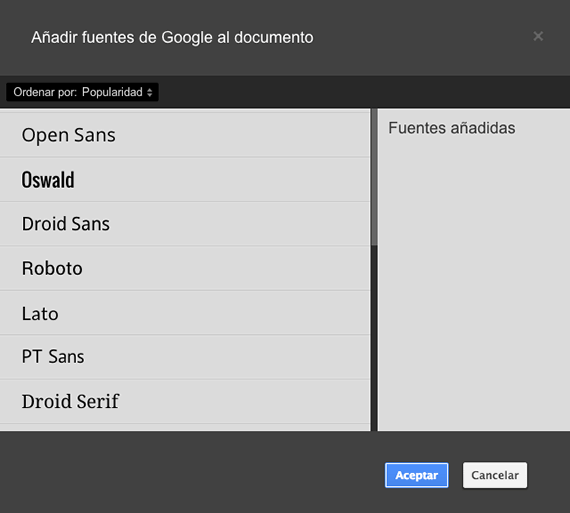The height and width of the screenshot is (513, 570).
Task: Select the Lato font
Action: tap(185, 313)
